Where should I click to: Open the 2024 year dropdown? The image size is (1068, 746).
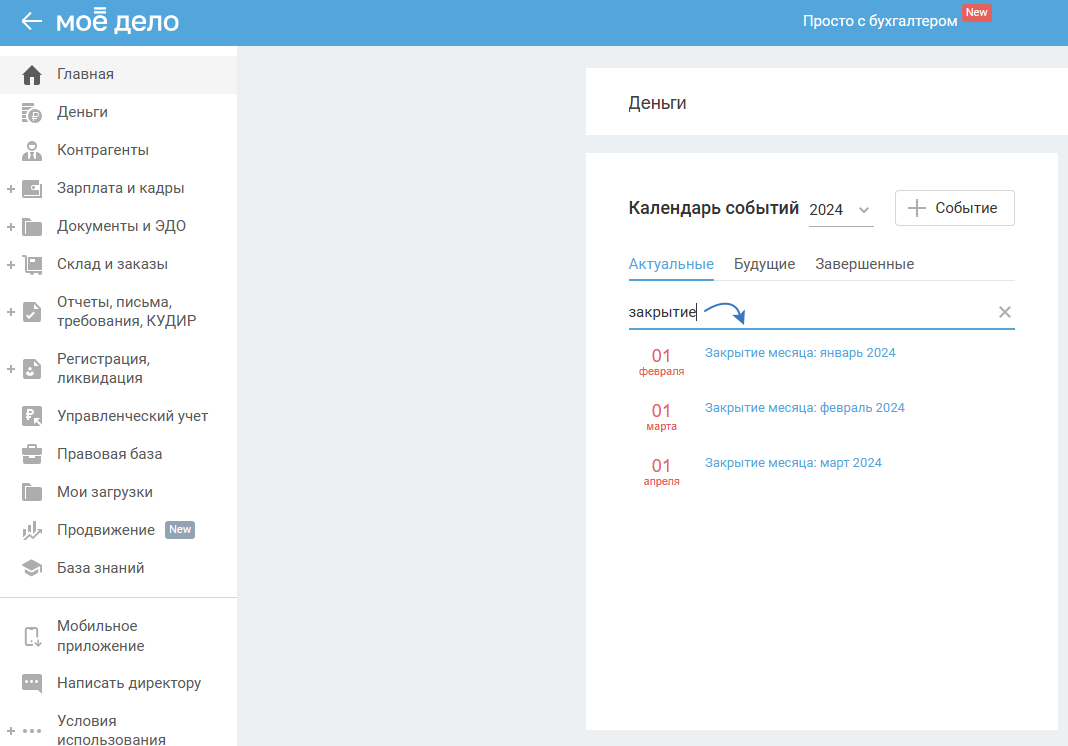[x=841, y=210]
